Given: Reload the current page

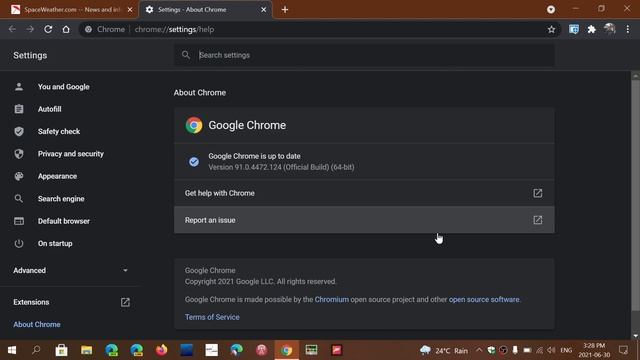Looking at the screenshot, I should pyautogui.click(x=48, y=29).
